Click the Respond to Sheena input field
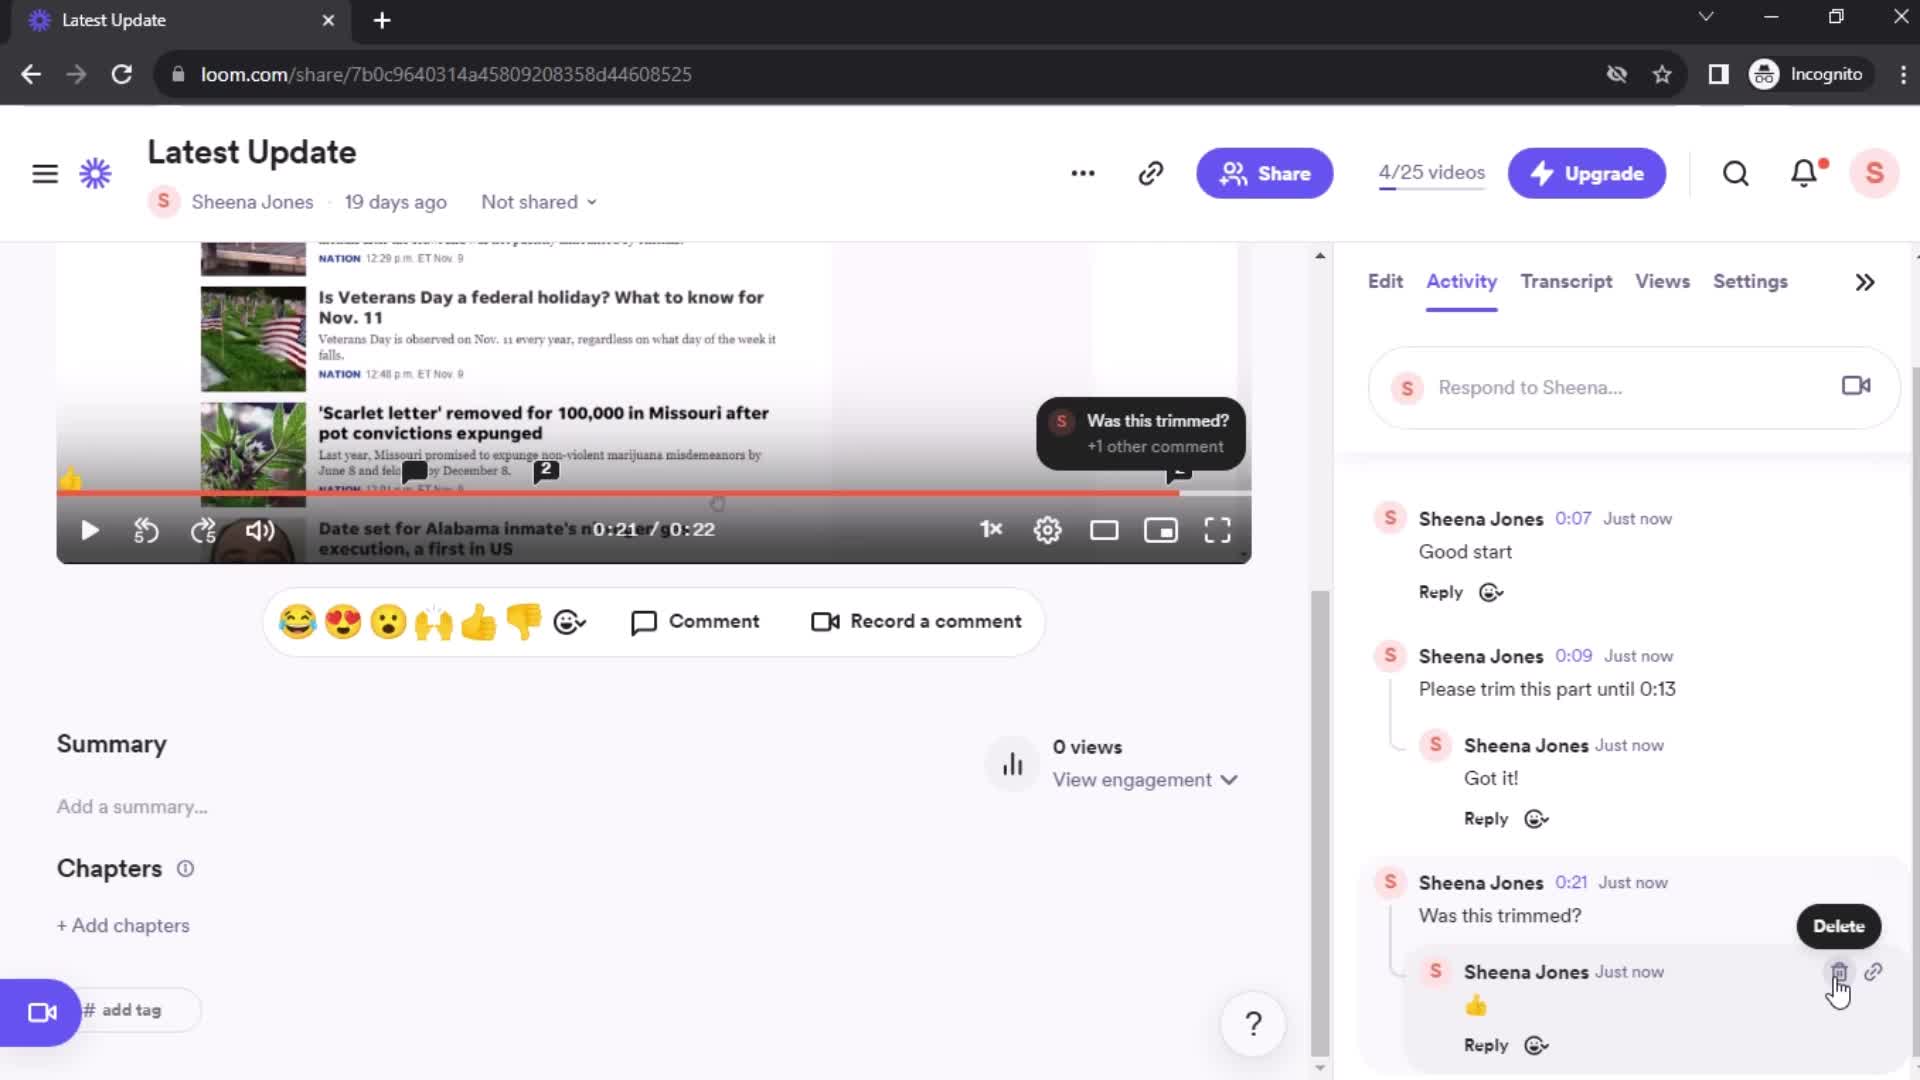 [1625, 388]
